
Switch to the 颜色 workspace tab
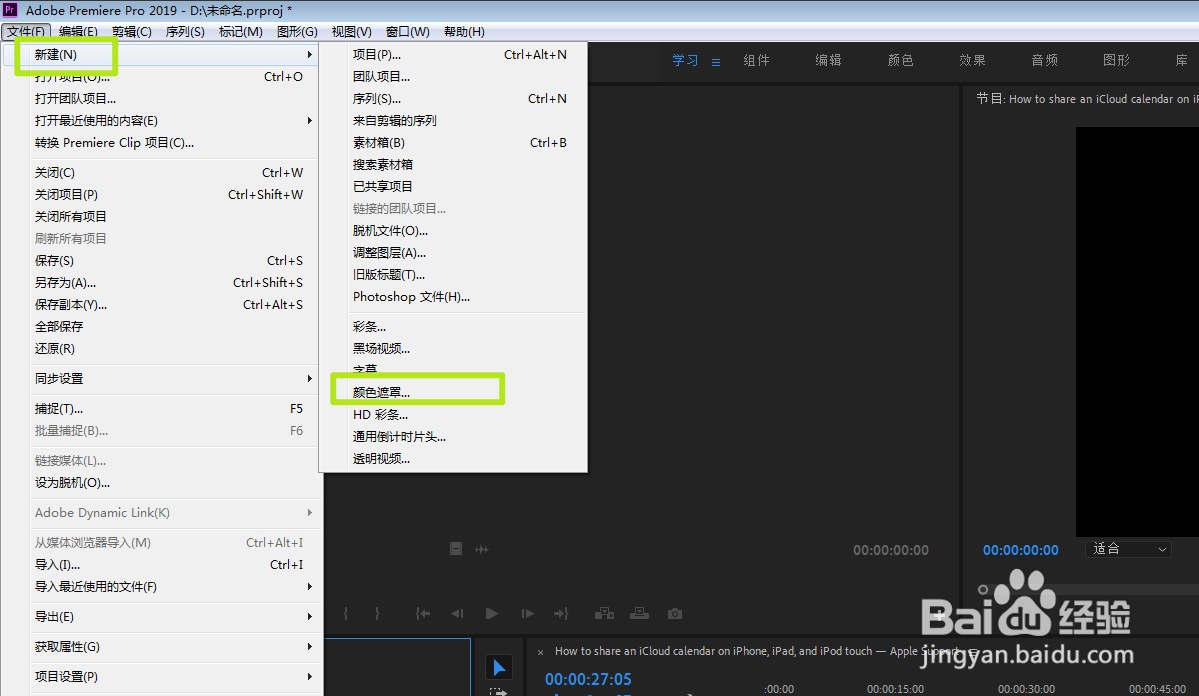coord(900,60)
